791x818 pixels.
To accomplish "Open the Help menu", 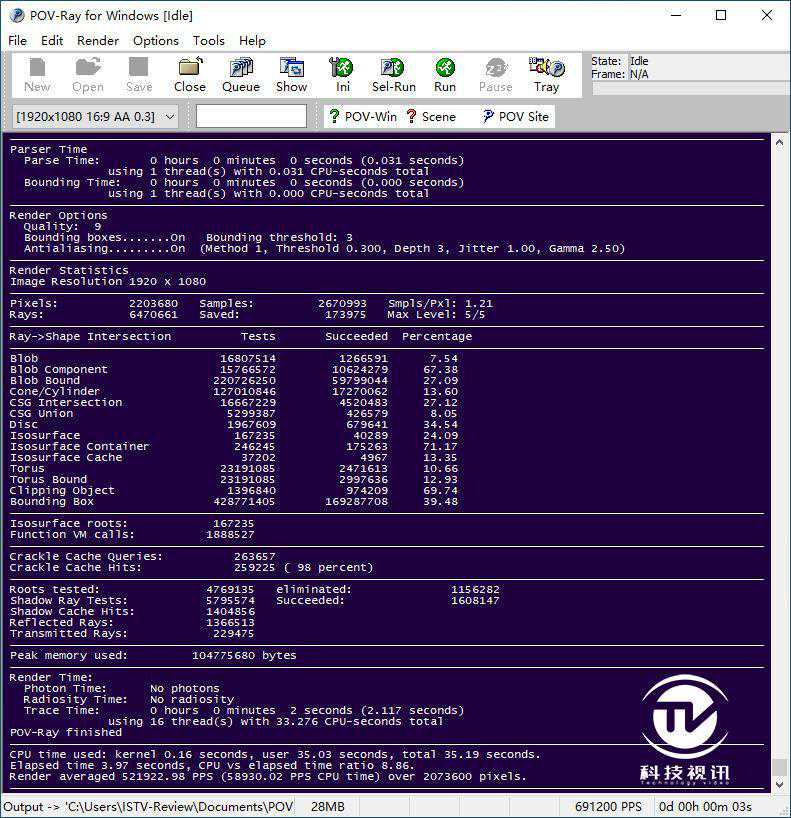I will [x=253, y=41].
